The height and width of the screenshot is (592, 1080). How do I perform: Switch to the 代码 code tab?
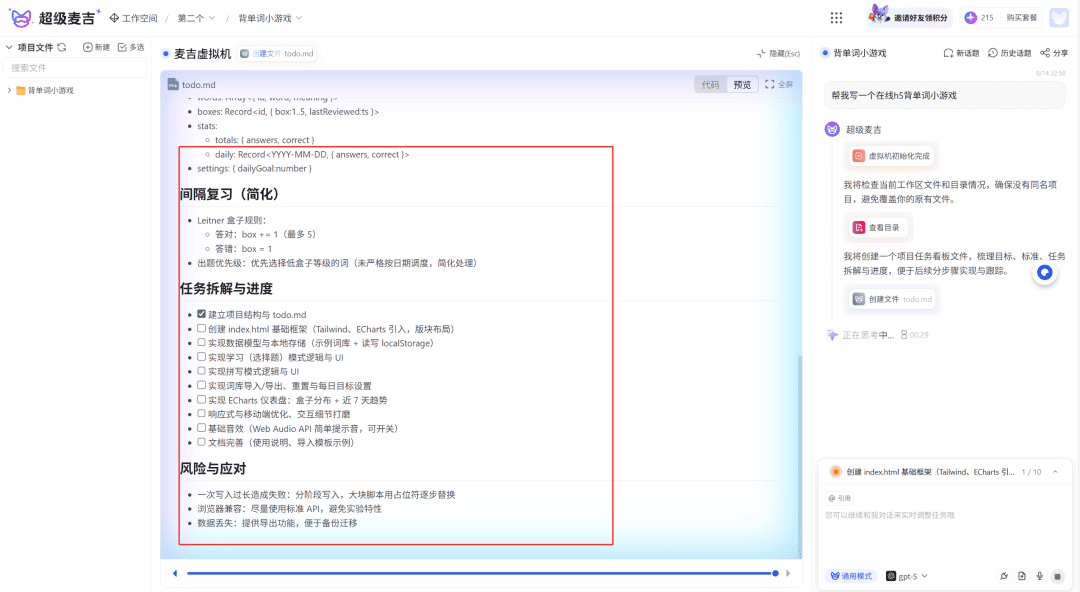(x=710, y=85)
